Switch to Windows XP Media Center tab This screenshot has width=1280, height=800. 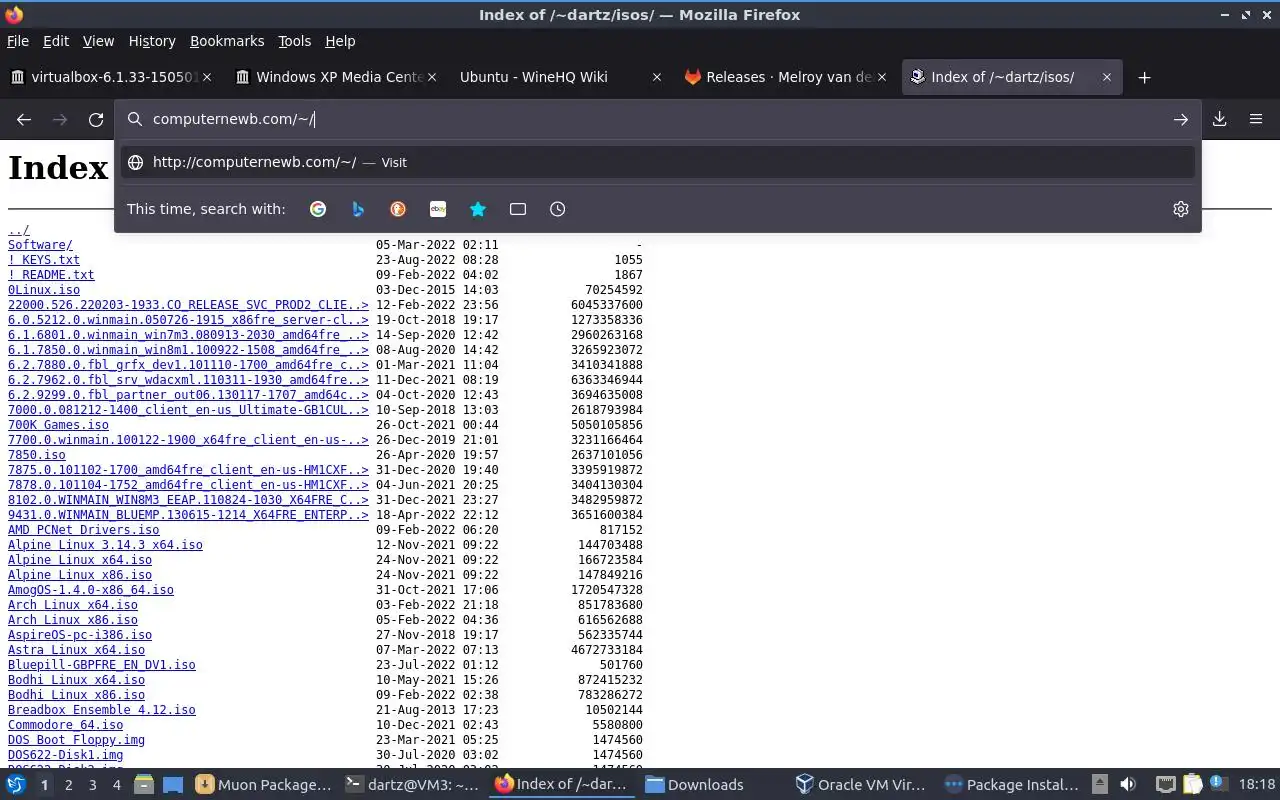[336, 77]
